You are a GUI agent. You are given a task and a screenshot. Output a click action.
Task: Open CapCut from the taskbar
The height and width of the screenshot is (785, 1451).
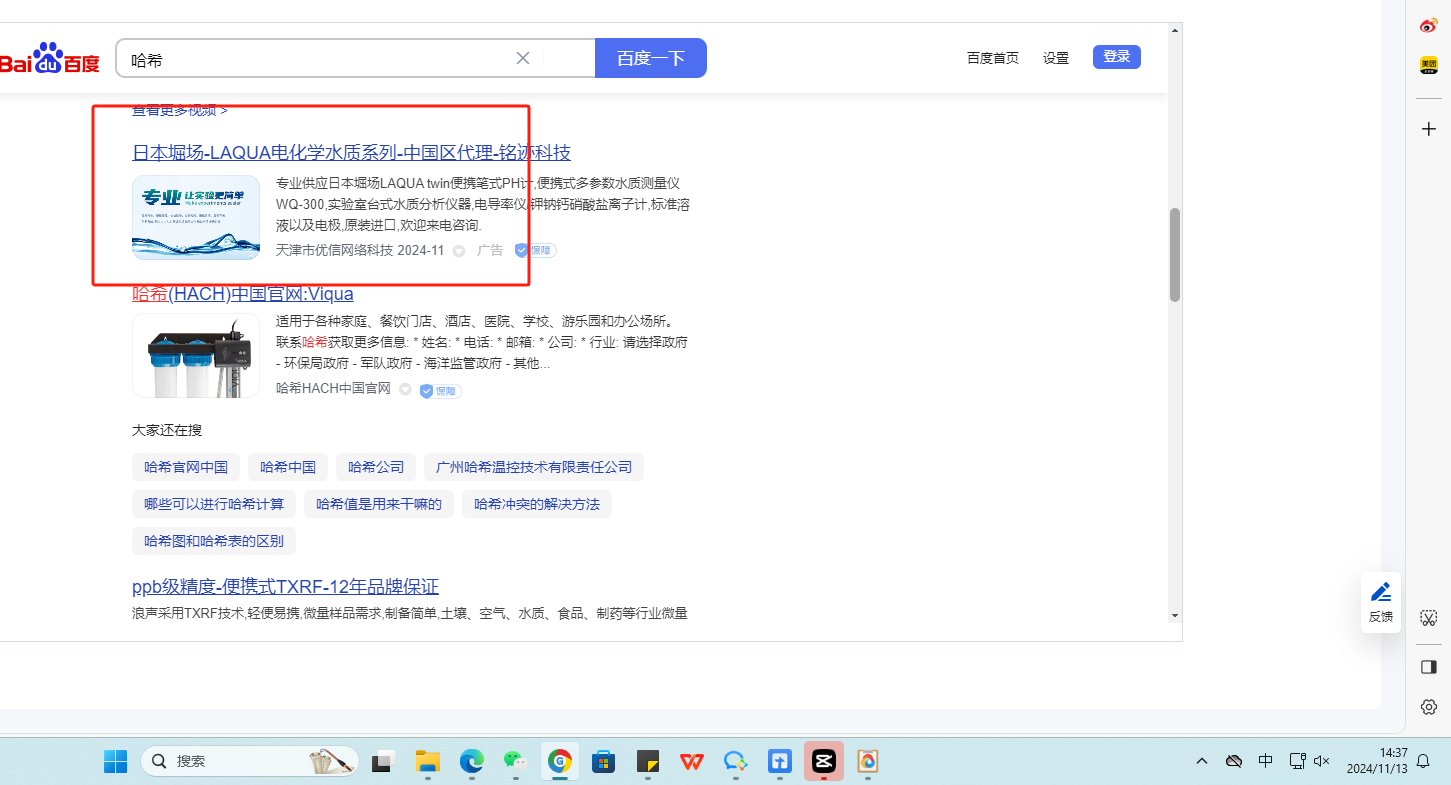(x=823, y=761)
